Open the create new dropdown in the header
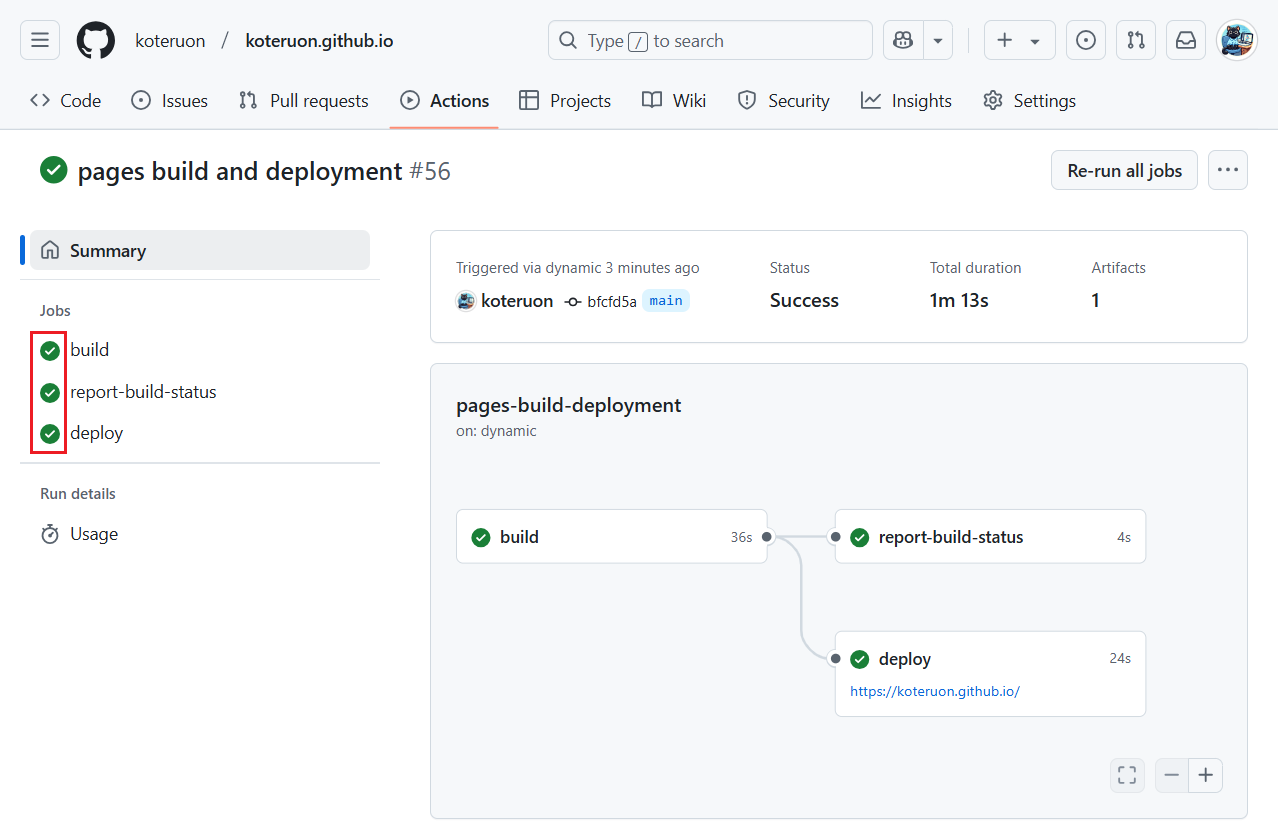1278x830 pixels. [x=1019, y=40]
